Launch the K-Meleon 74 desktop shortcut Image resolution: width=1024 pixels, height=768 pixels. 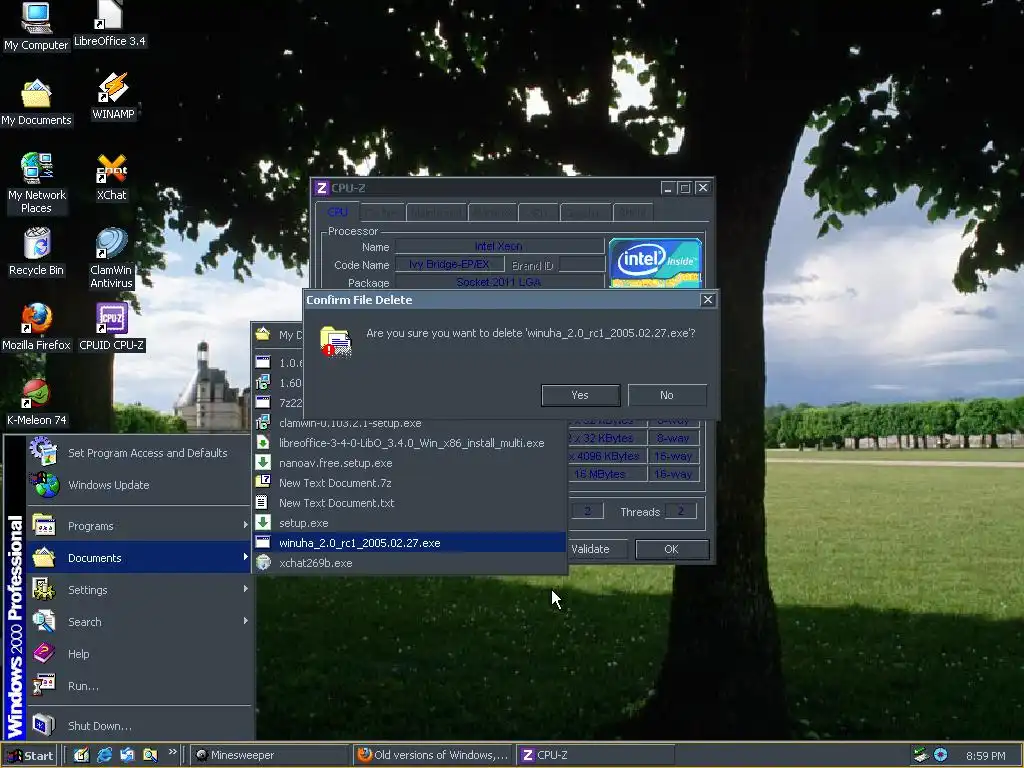pos(37,402)
